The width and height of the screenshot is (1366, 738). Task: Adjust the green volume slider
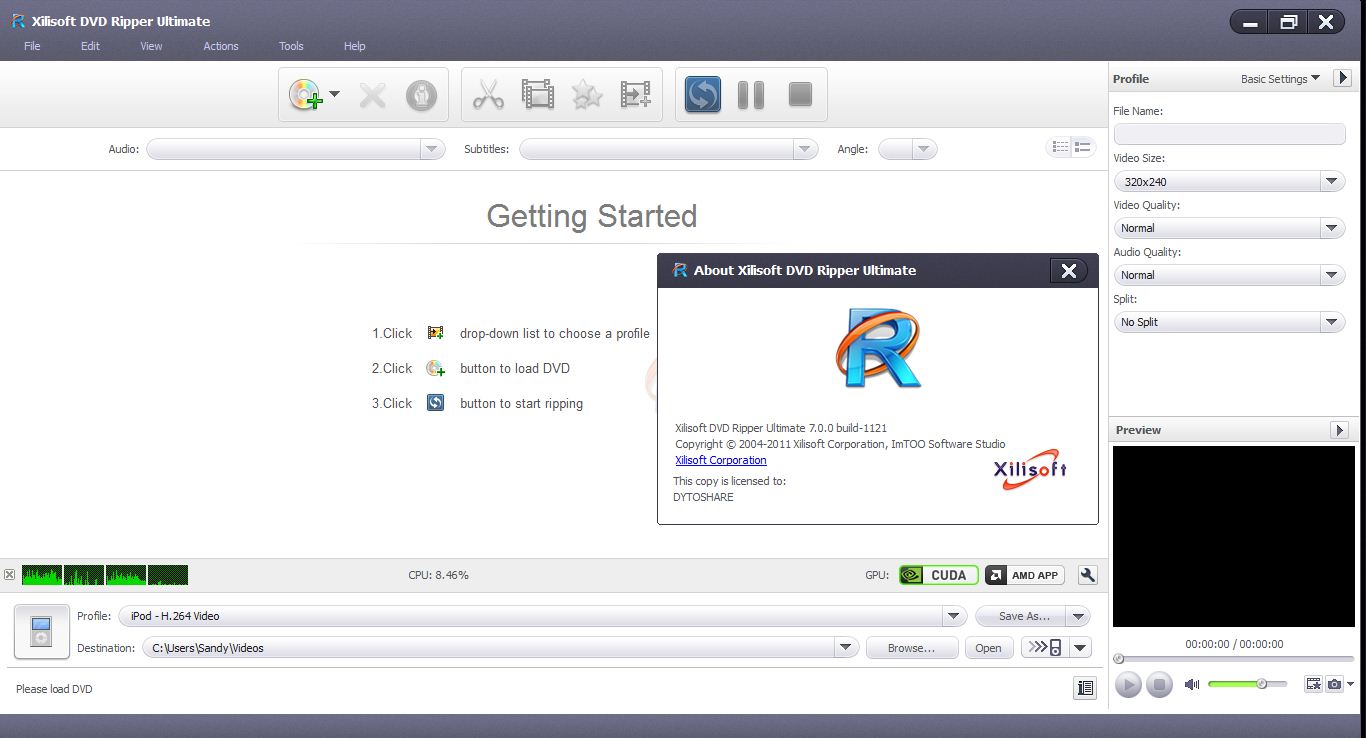pyautogui.click(x=1247, y=684)
